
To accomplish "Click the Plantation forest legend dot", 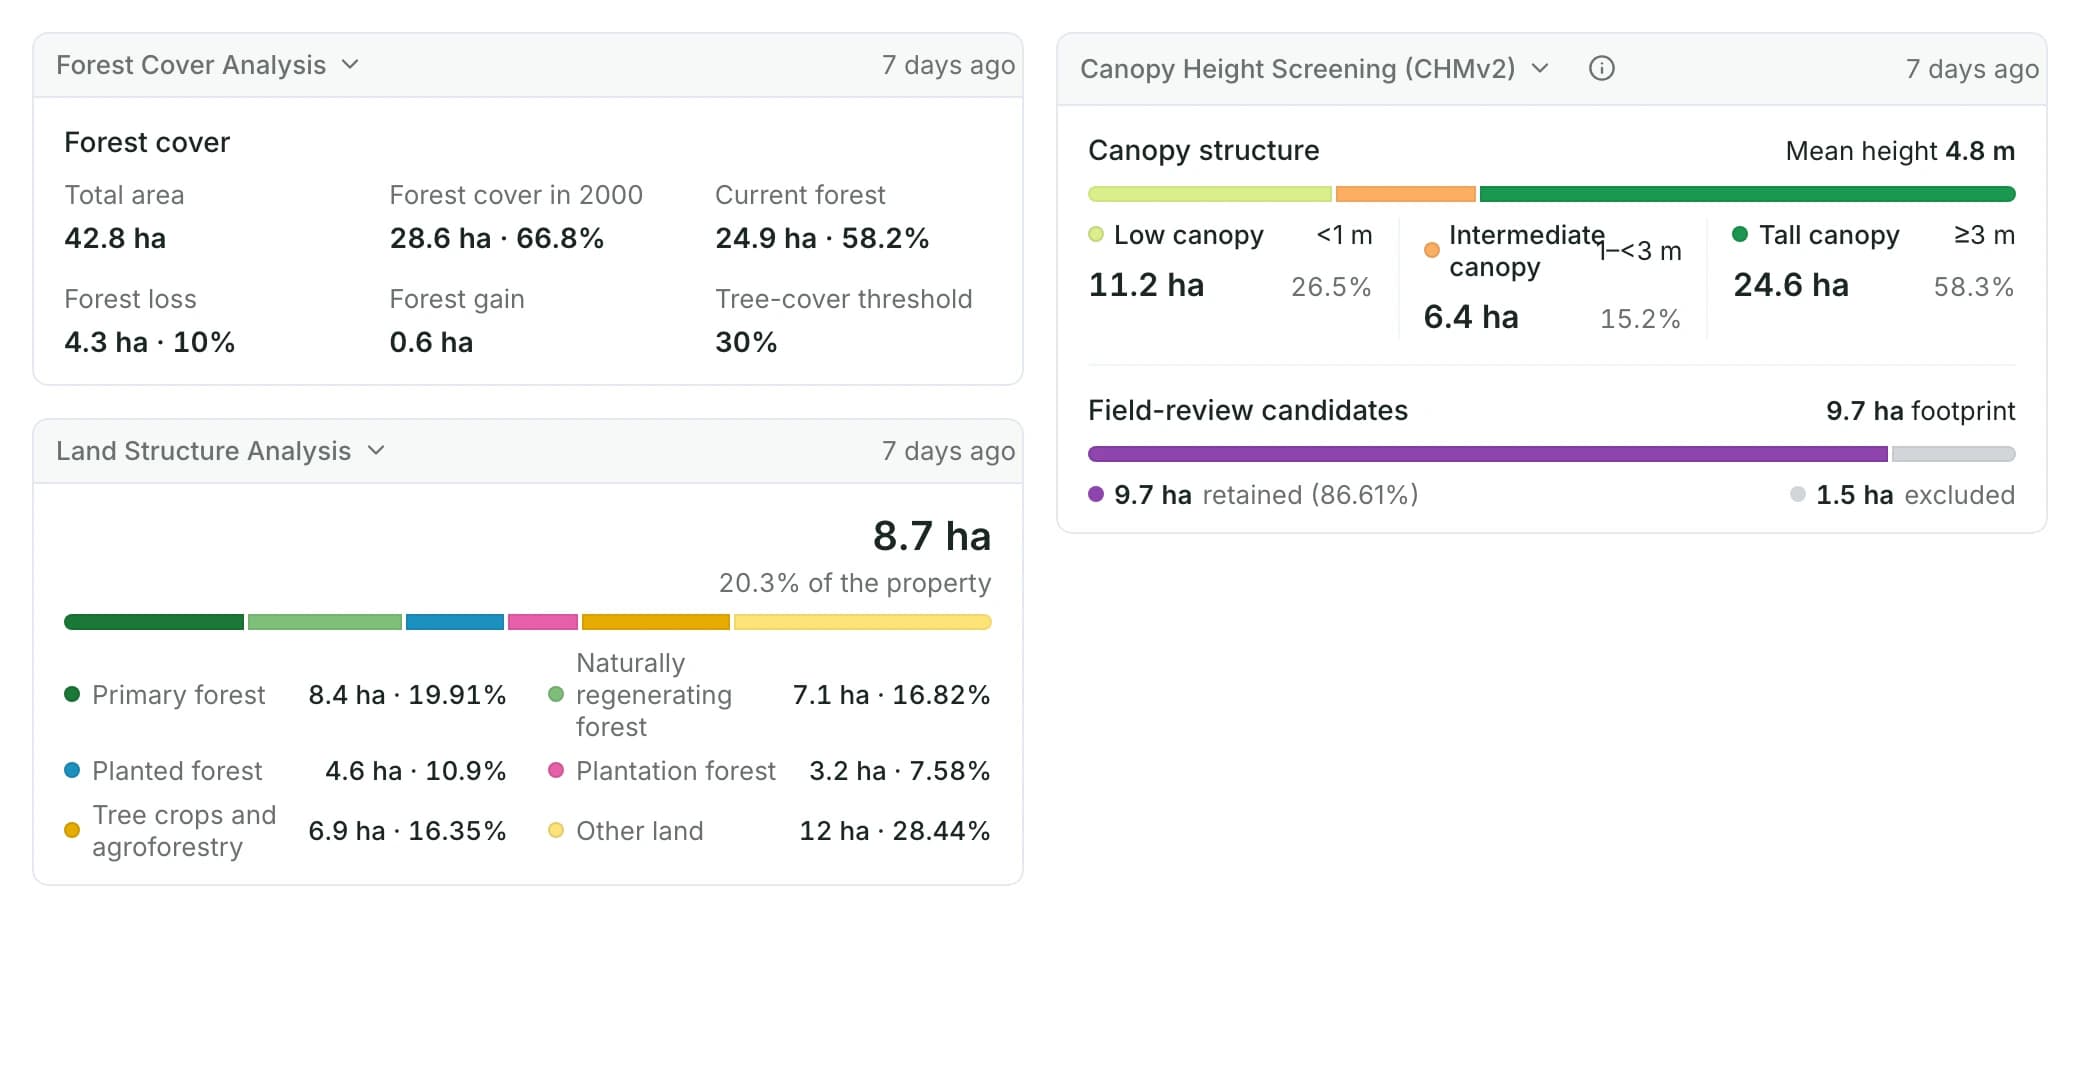I will [x=556, y=770].
